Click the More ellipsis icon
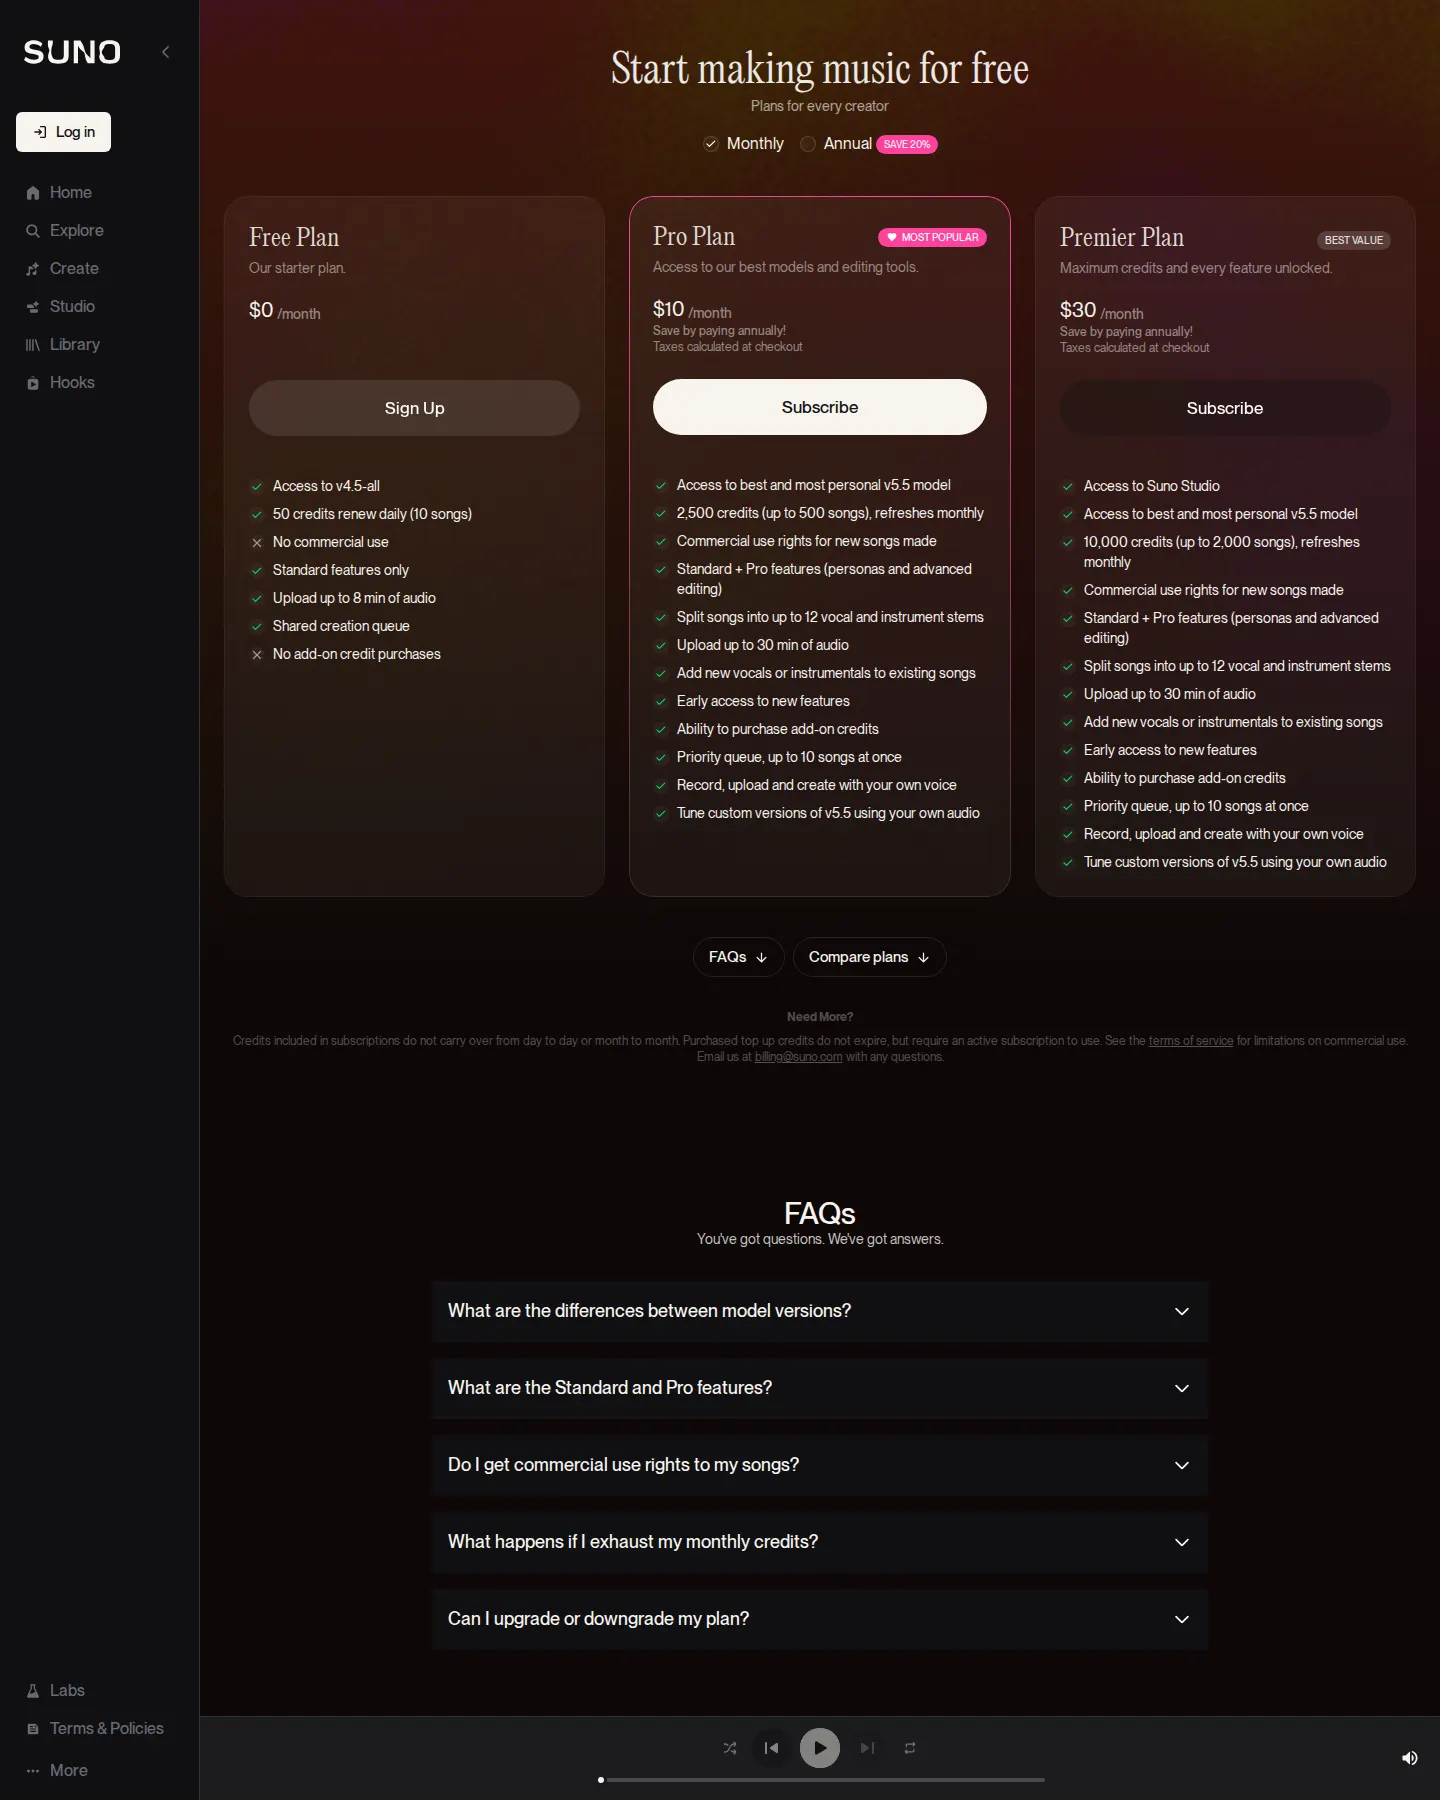 (x=33, y=1771)
